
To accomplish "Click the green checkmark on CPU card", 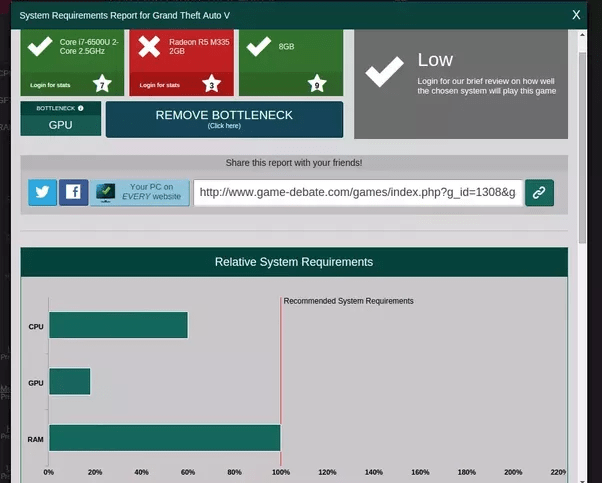I will tap(40, 46).
